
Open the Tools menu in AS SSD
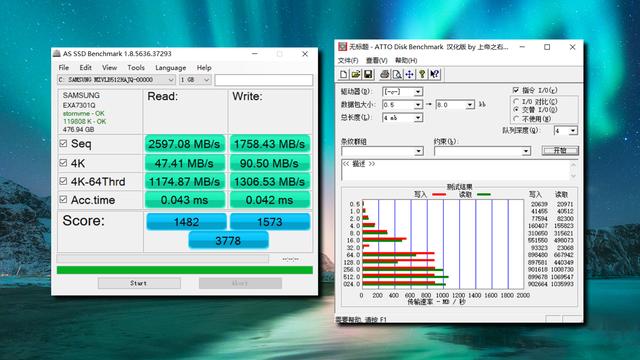(x=136, y=68)
